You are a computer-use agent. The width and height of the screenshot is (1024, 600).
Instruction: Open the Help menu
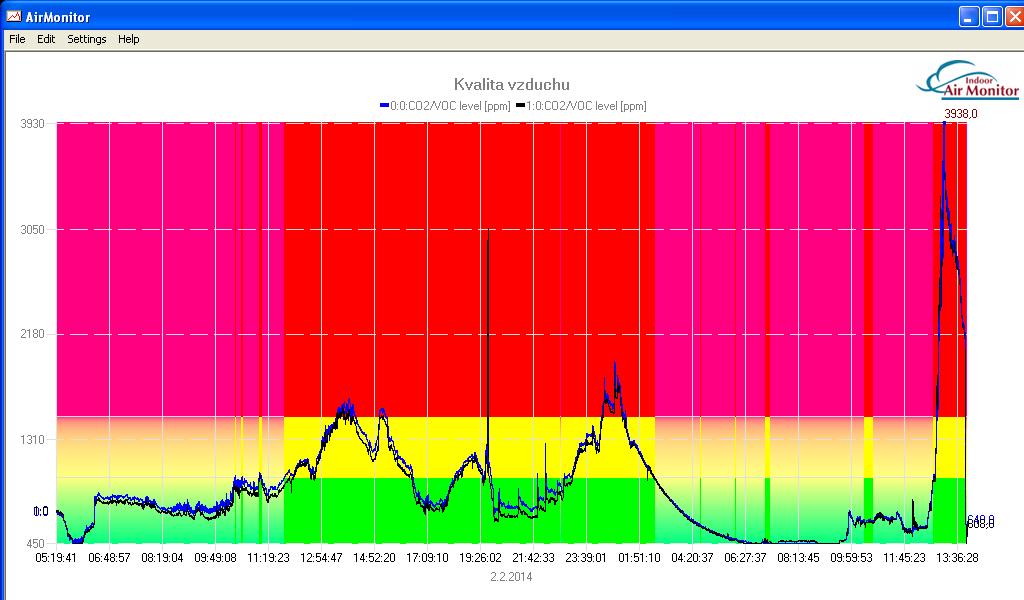(129, 39)
